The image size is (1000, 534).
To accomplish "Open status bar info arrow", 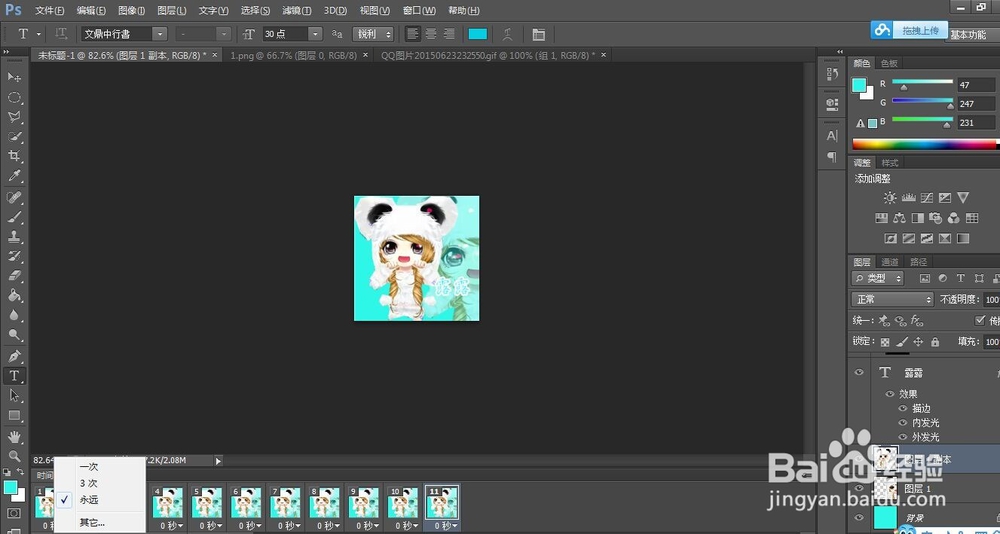I will pos(218,461).
